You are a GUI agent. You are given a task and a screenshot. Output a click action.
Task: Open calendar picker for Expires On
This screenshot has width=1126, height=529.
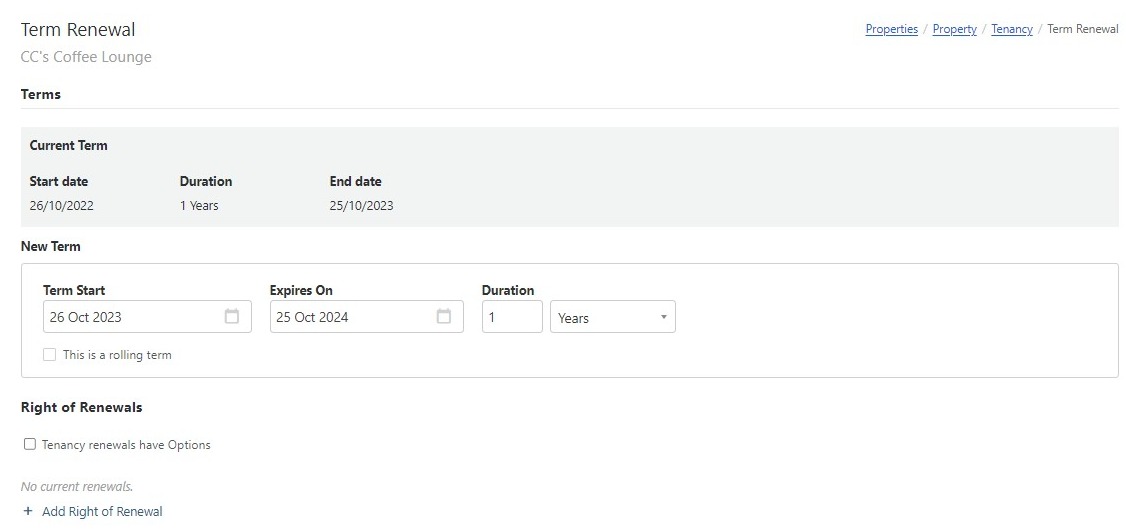coord(444,317)
